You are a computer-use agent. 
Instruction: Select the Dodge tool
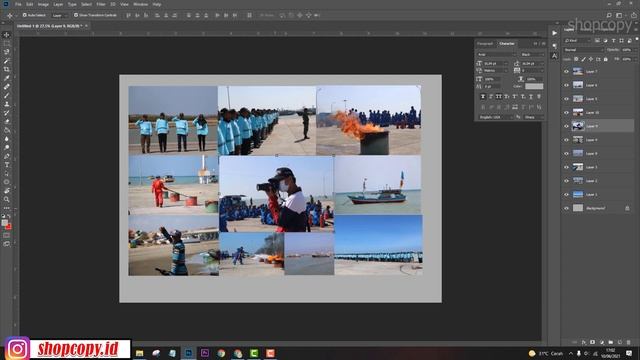coord(7,147)
